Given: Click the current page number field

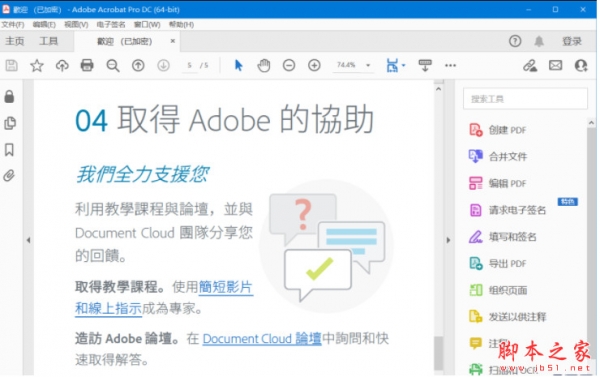Looking at the screenshot, I should [189, 65].
